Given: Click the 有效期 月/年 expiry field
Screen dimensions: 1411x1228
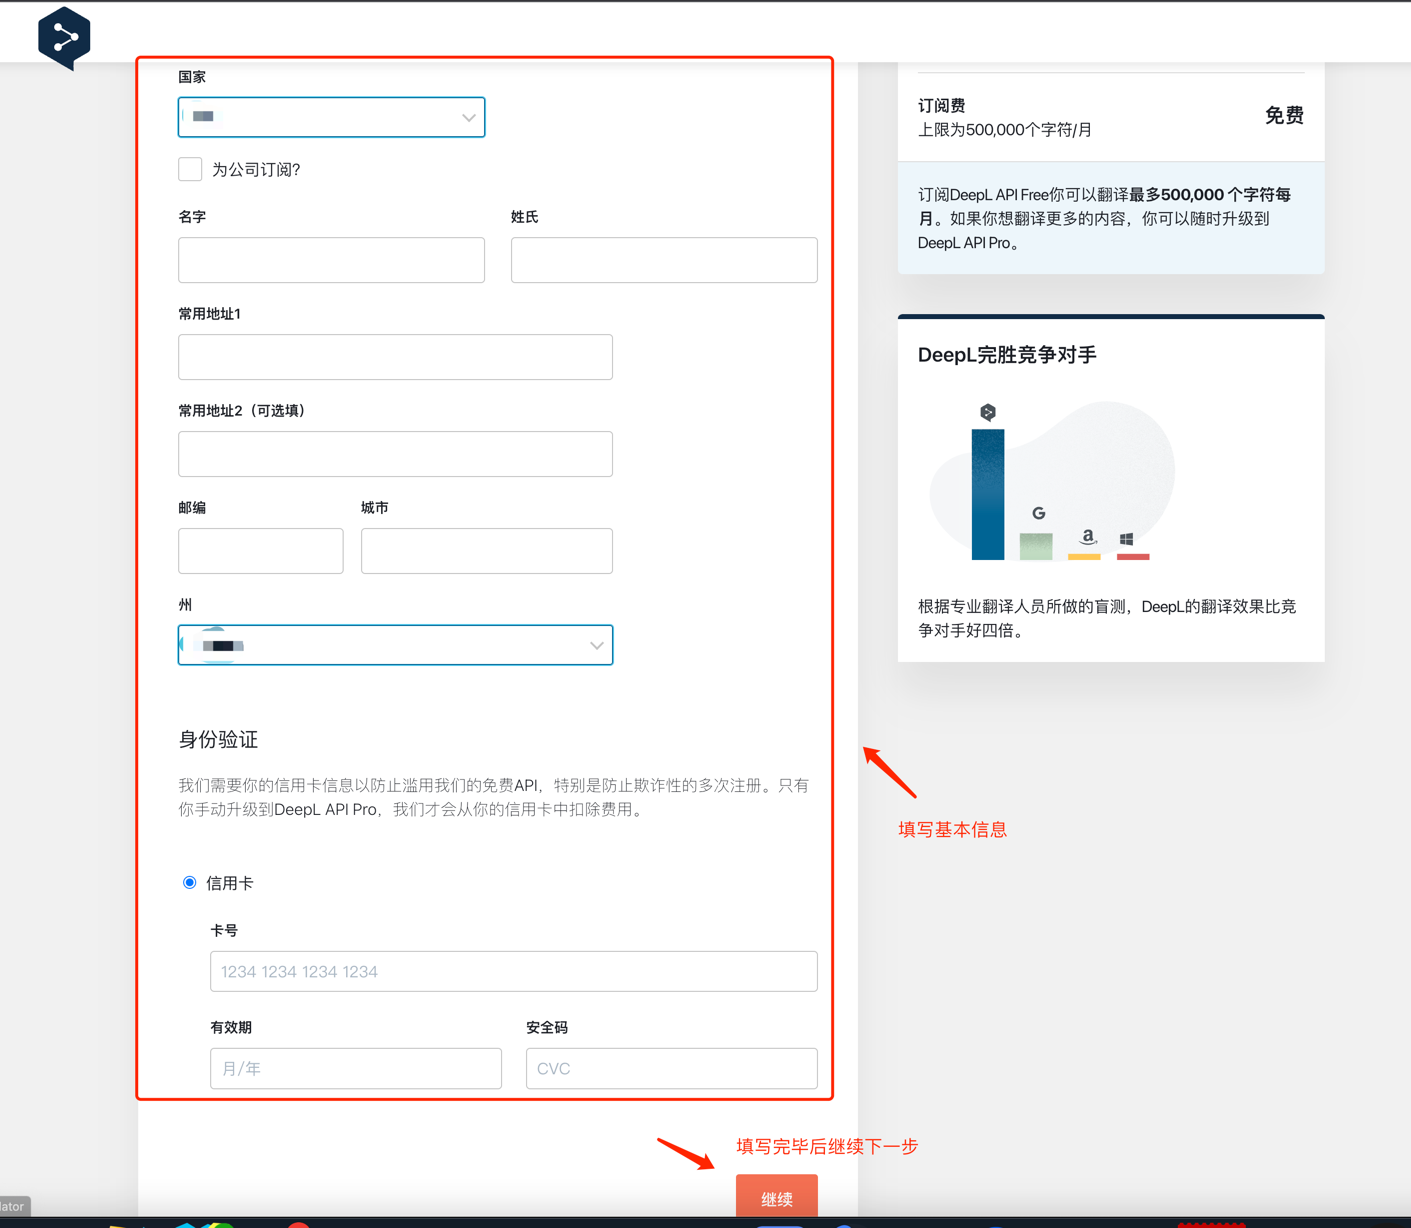Looking at the screenshot, I should (x=356, y=1068).
